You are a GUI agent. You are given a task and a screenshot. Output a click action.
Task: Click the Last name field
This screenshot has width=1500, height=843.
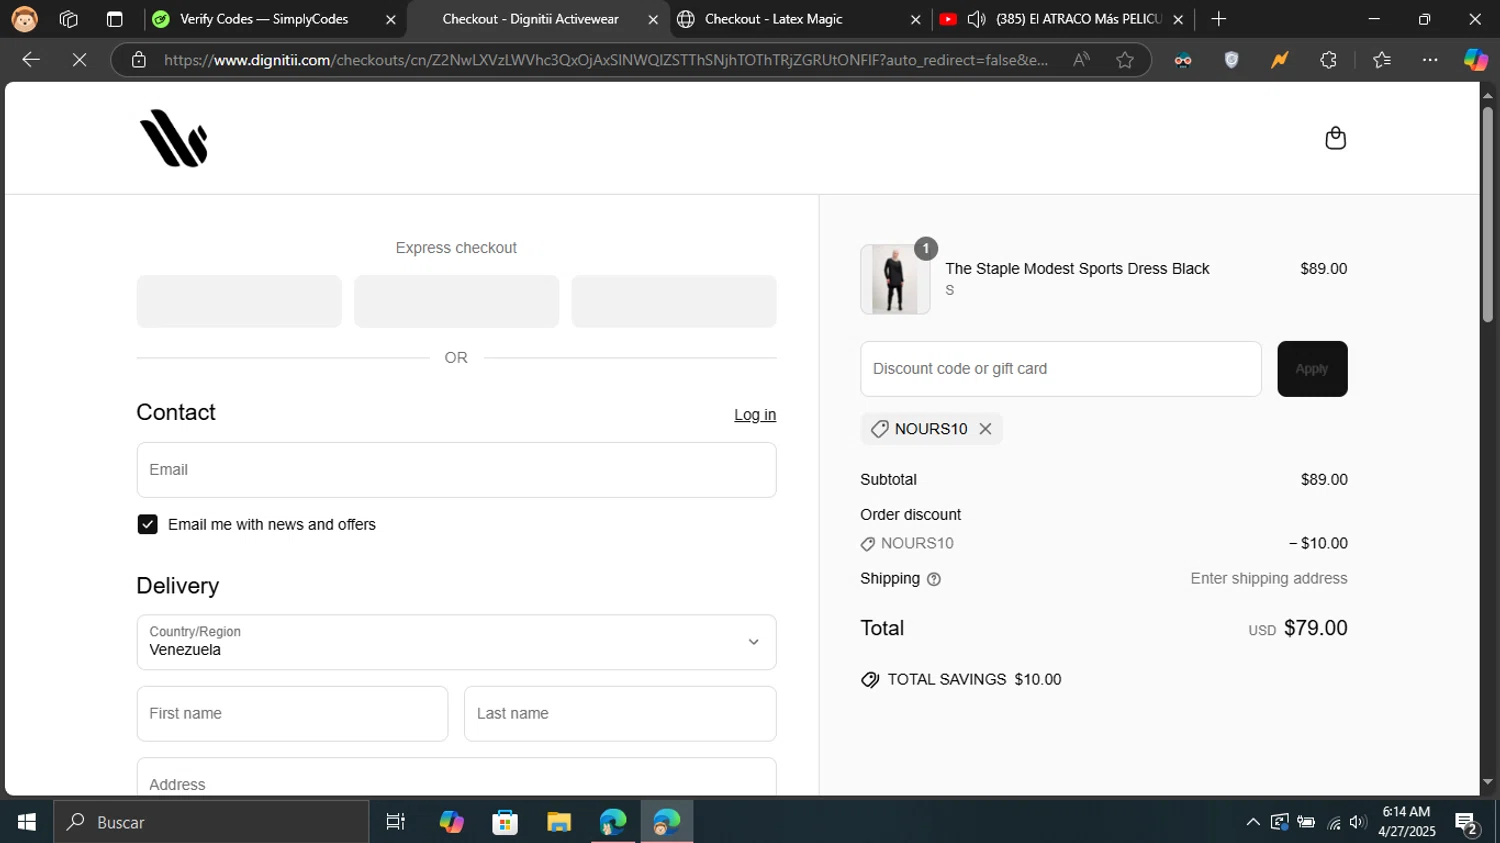point(620,714)
